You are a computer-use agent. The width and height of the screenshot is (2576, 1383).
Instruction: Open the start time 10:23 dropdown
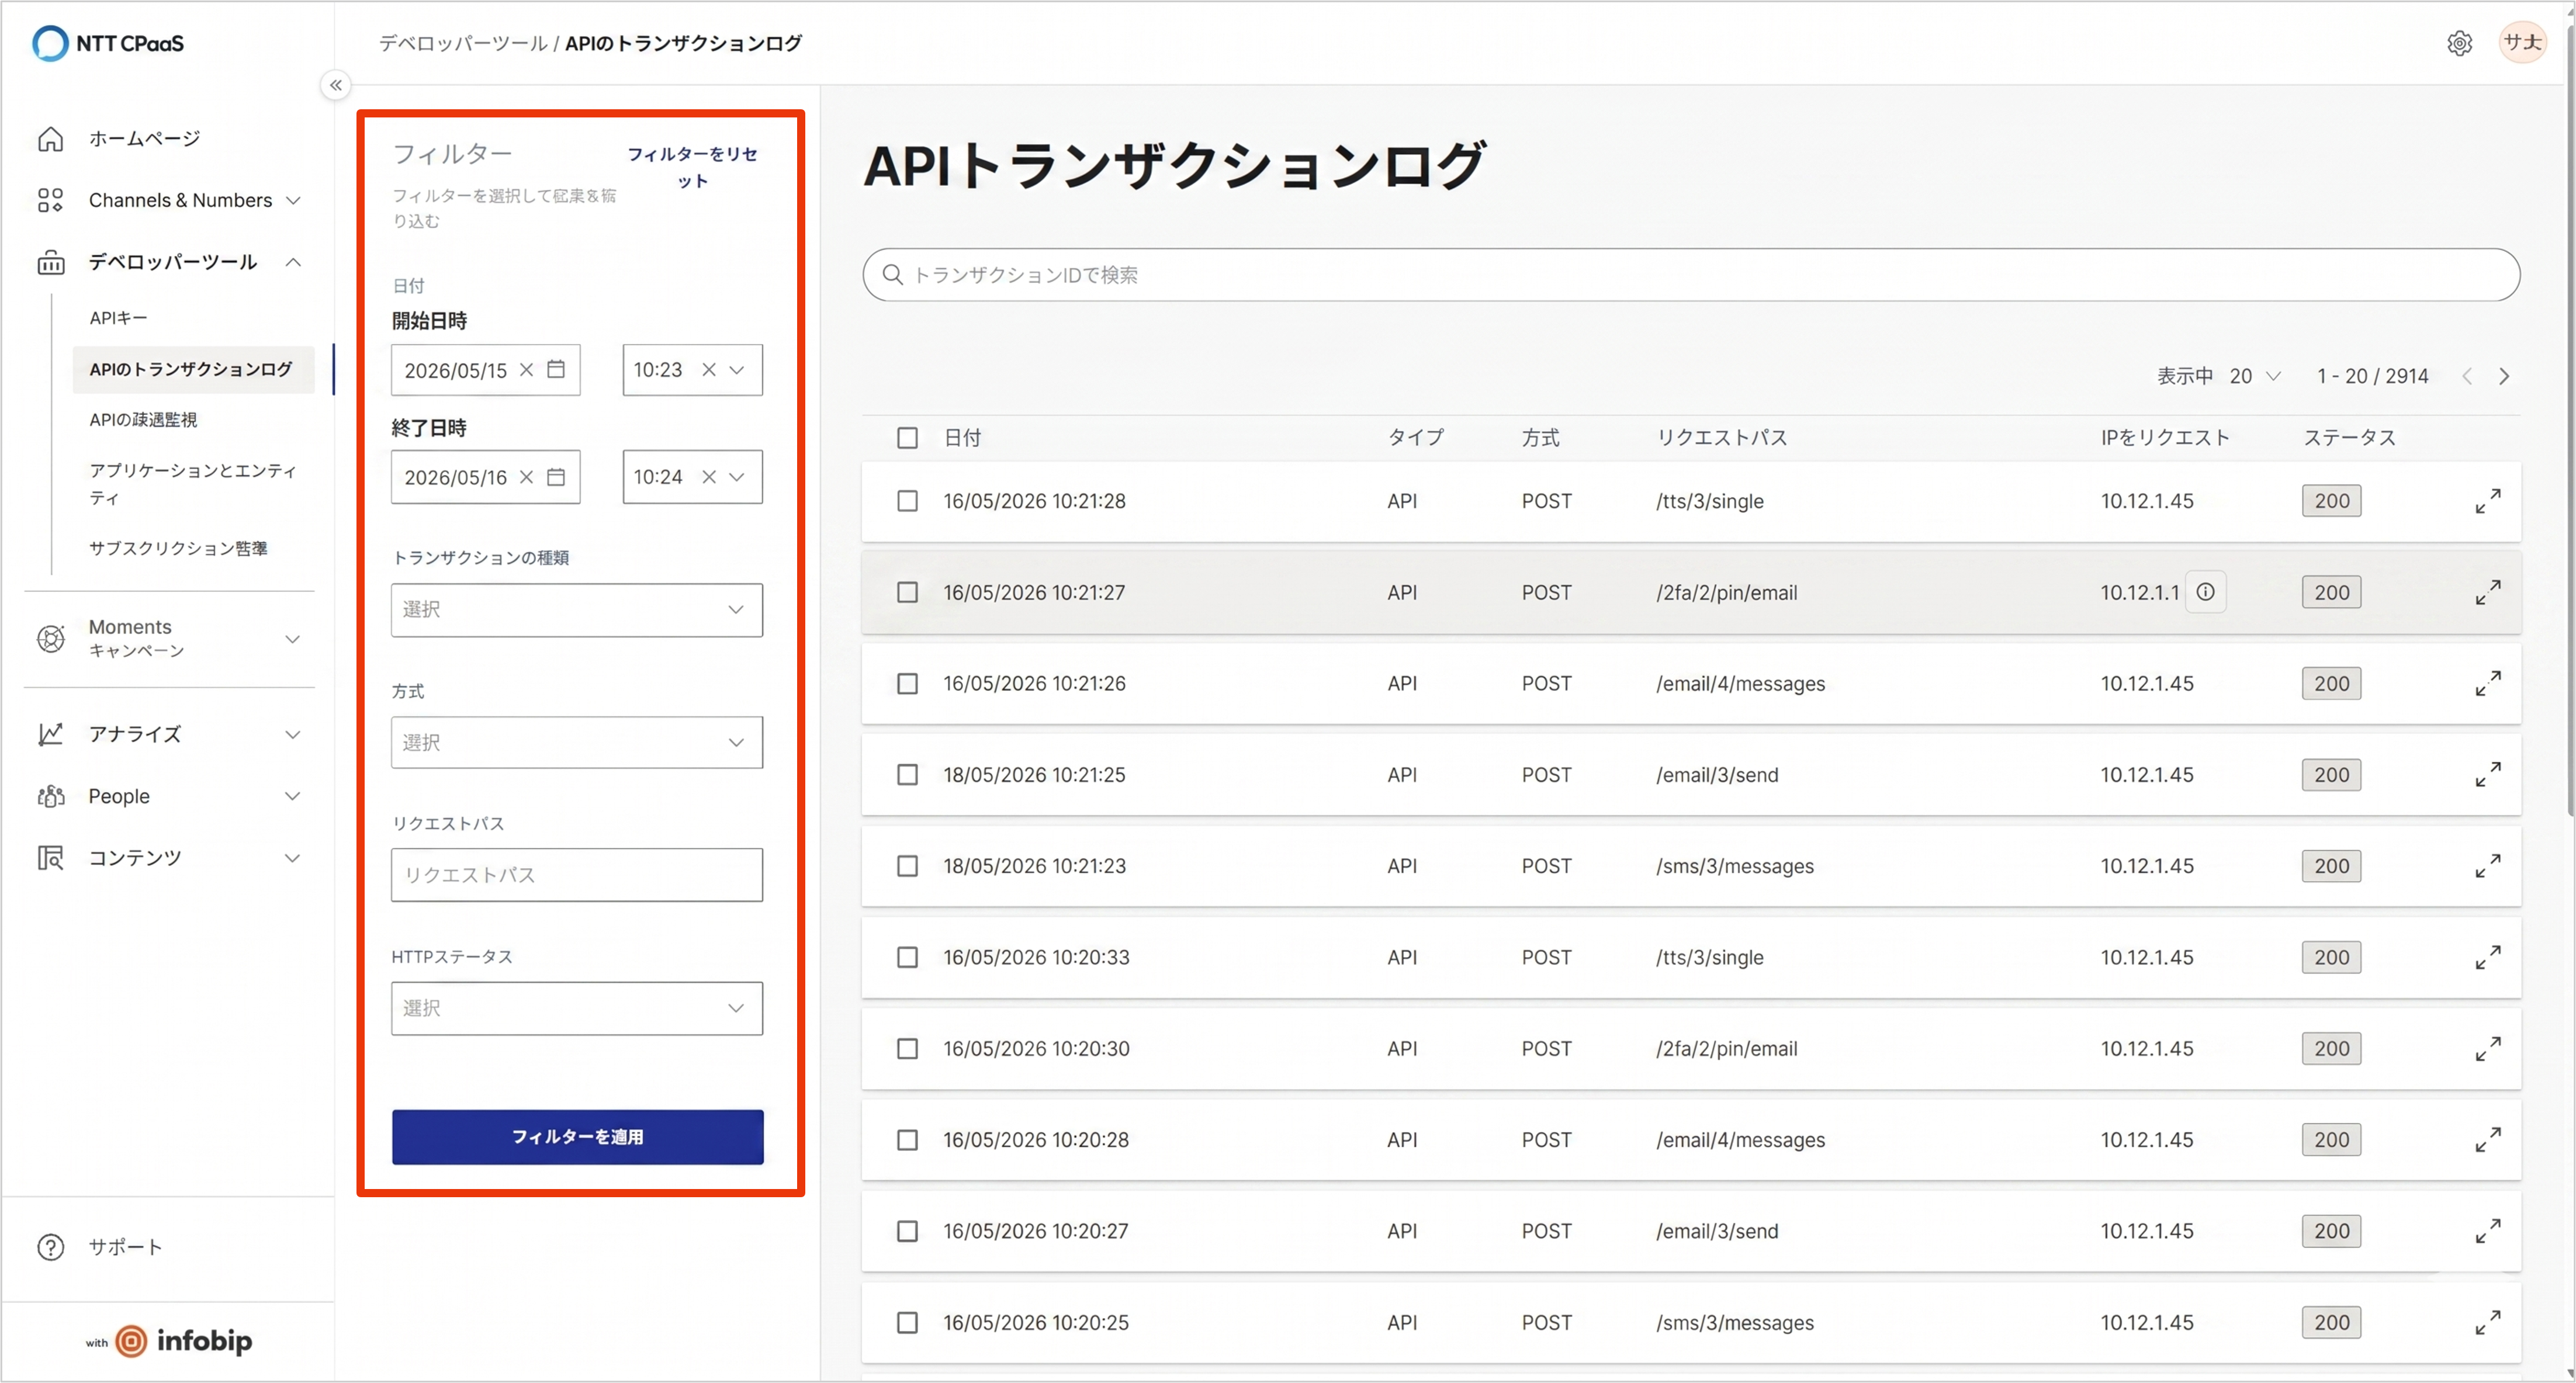[x=737, y=370]
